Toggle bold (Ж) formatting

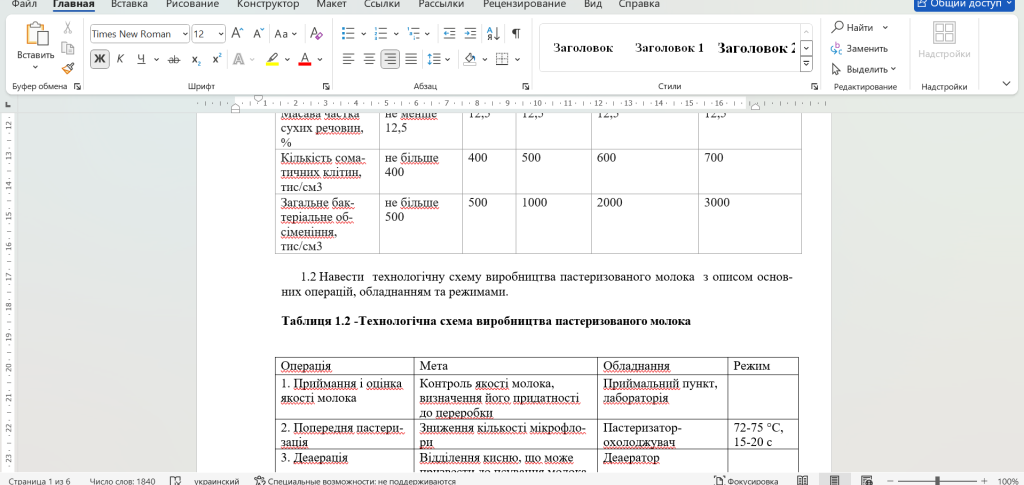tap(99, 59)
